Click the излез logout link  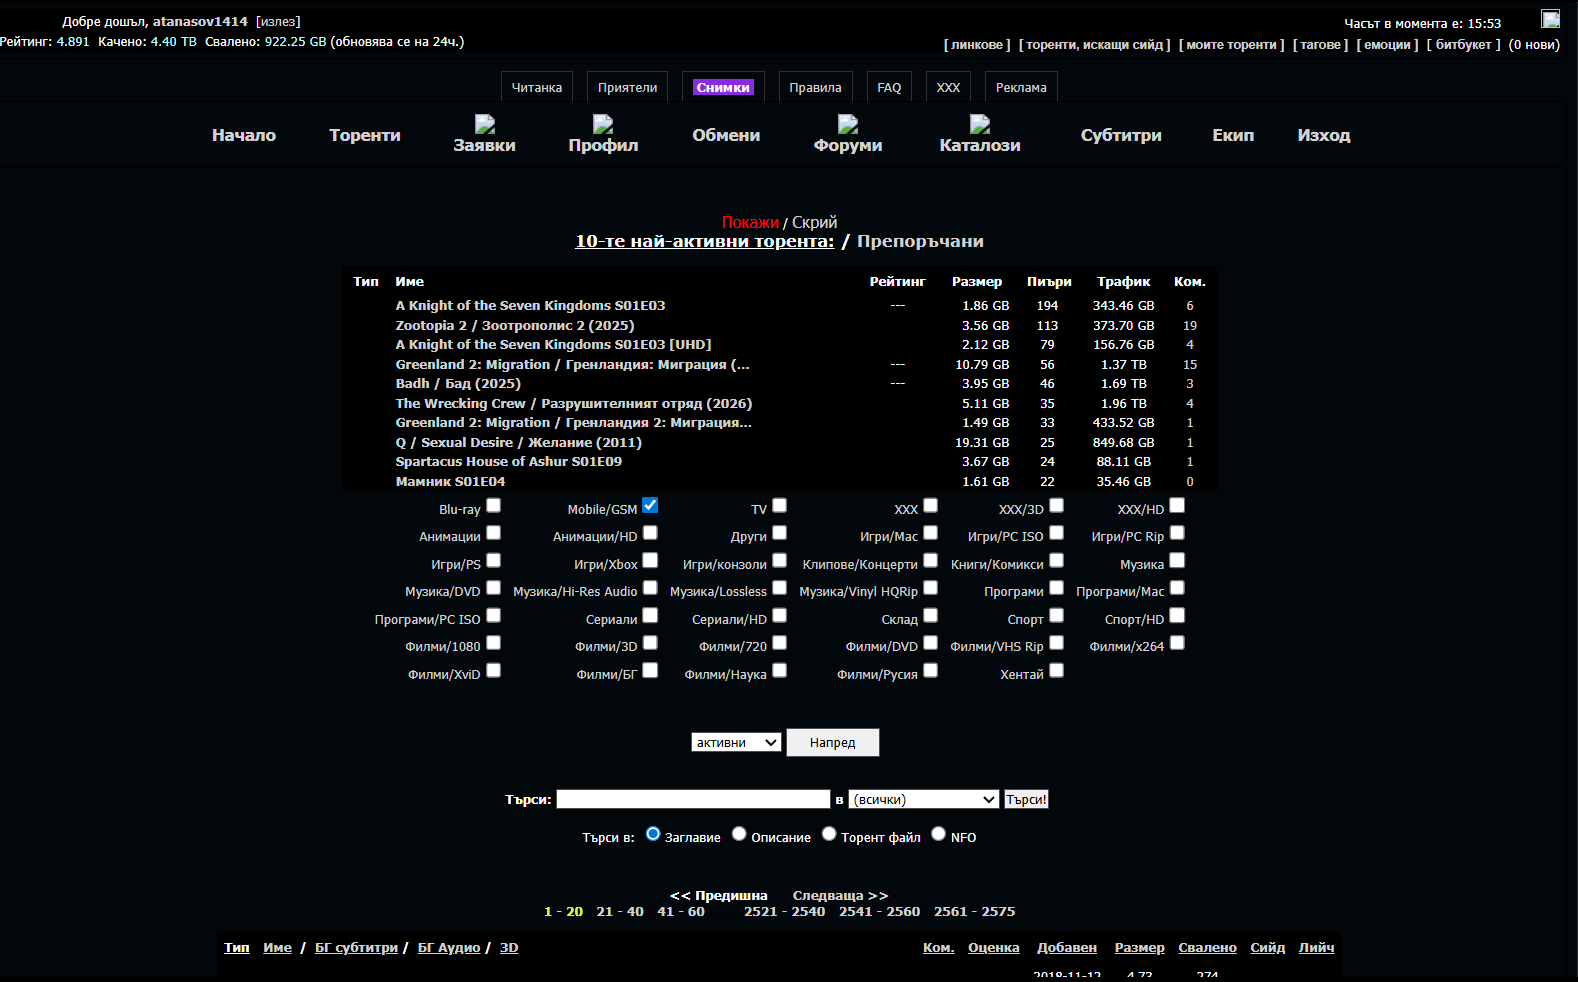(x=278, y=22)
